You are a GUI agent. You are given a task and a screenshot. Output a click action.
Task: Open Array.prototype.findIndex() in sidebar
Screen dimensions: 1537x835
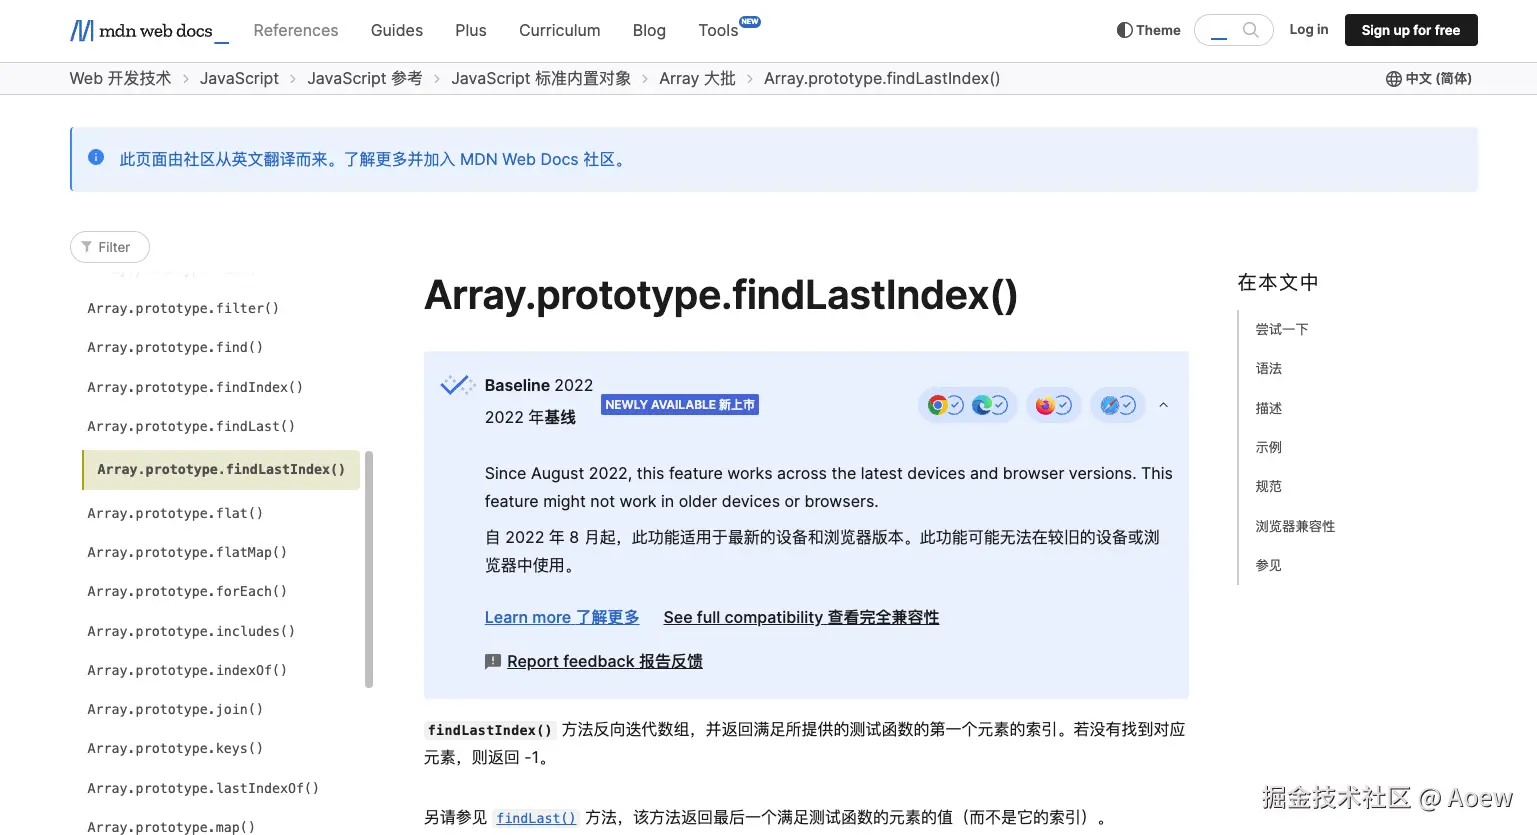[x=195, y=387]
